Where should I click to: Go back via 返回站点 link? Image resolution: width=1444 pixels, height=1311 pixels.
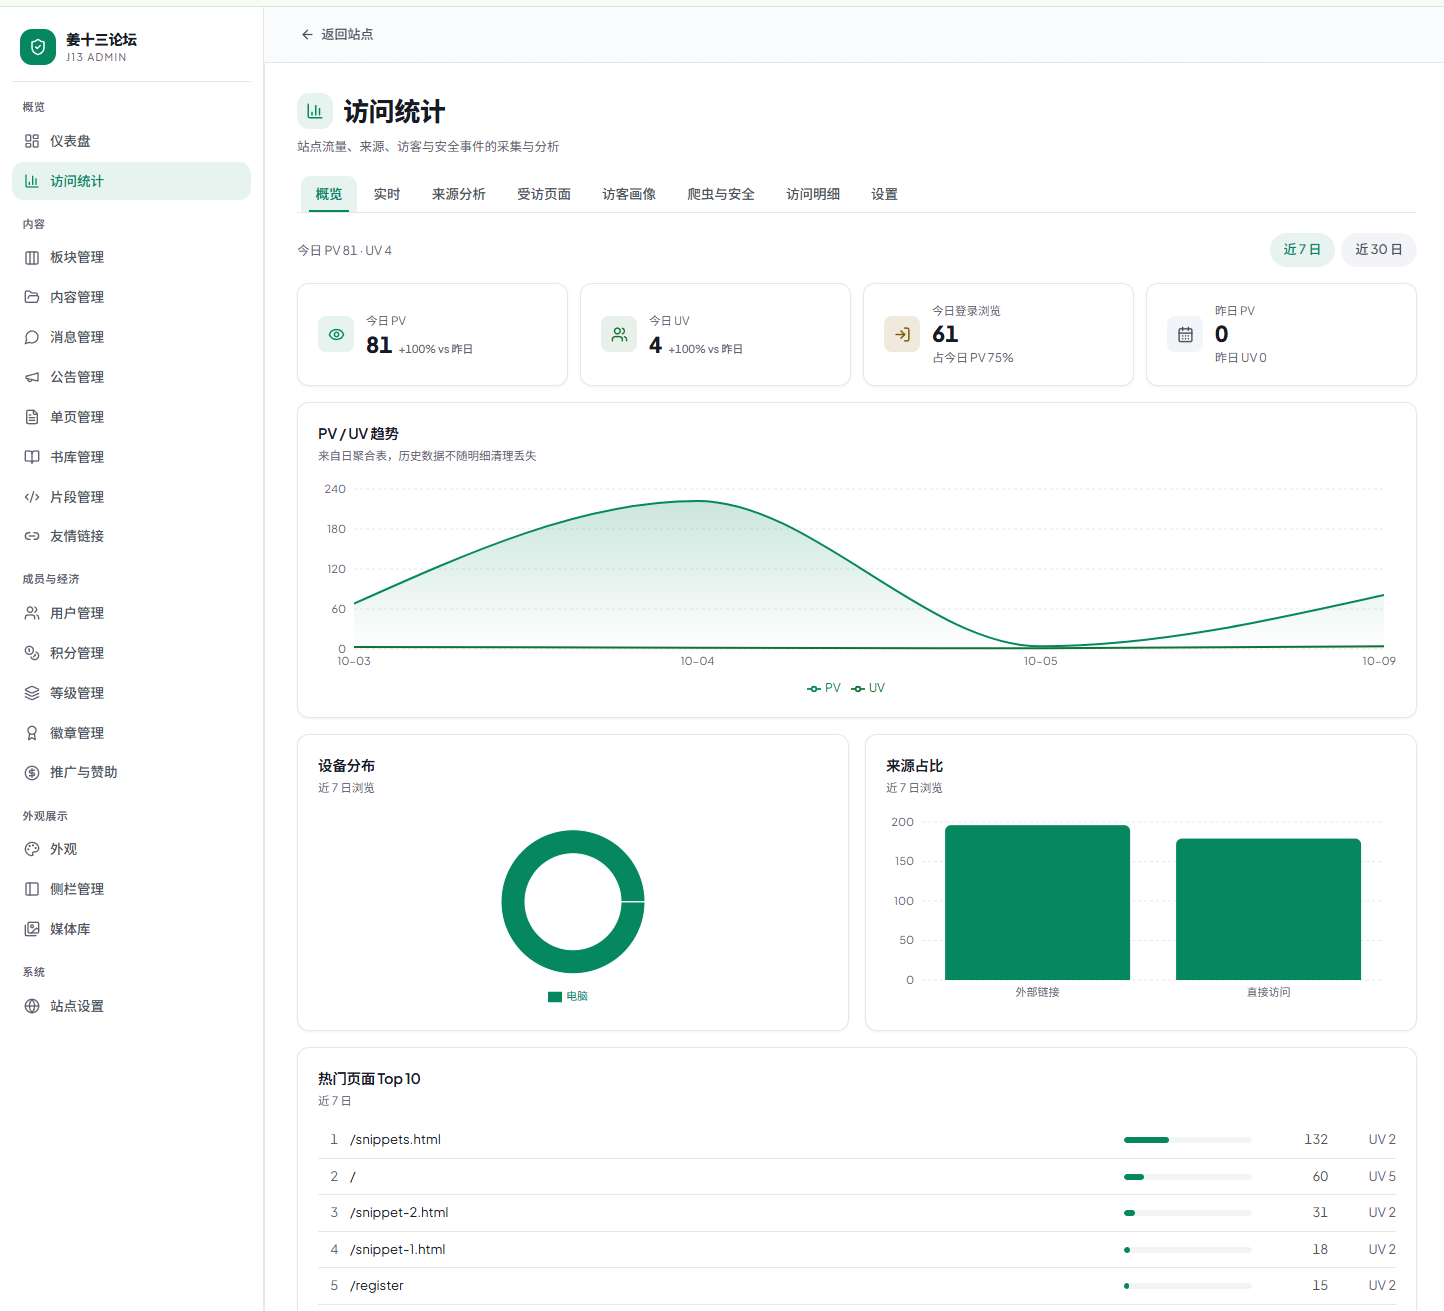coord(337,34)
